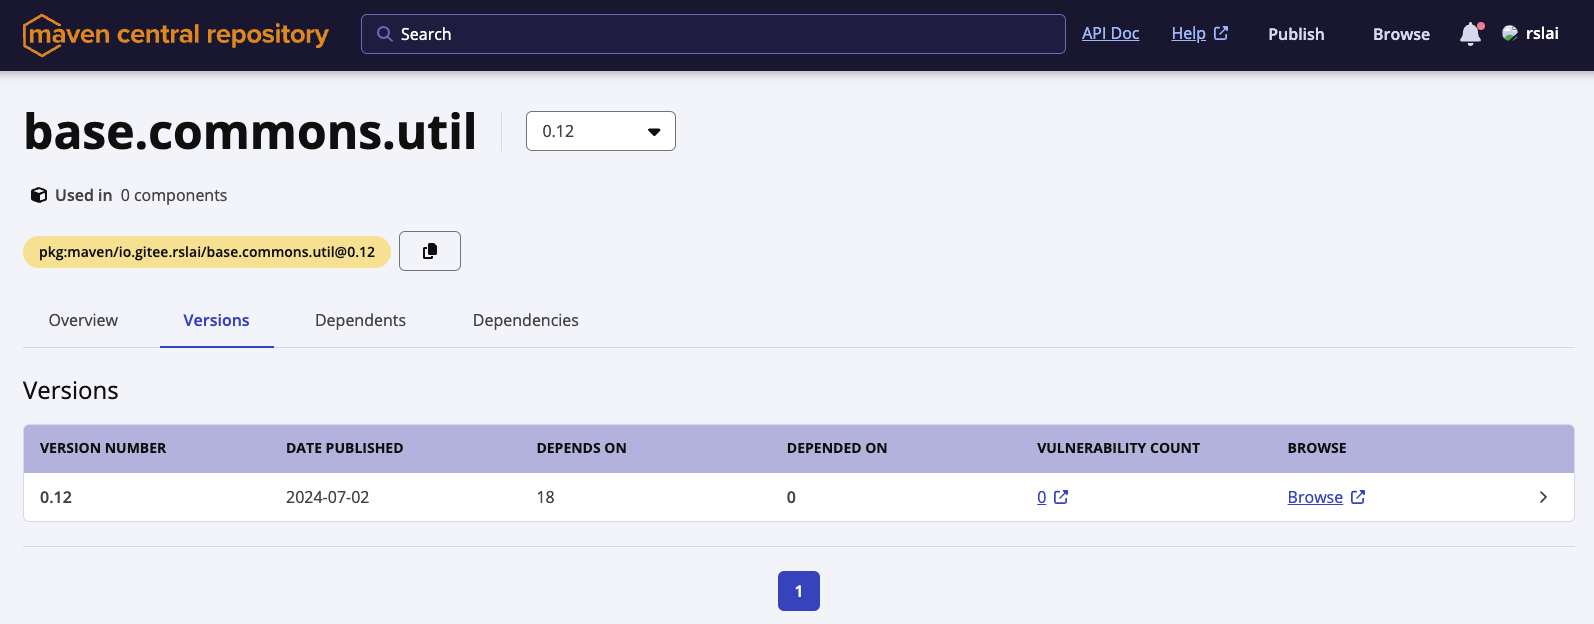The height and width of the screenshot is (624, 1594).
Task: Click the Used in 0 components text
Action: (141, 195)
